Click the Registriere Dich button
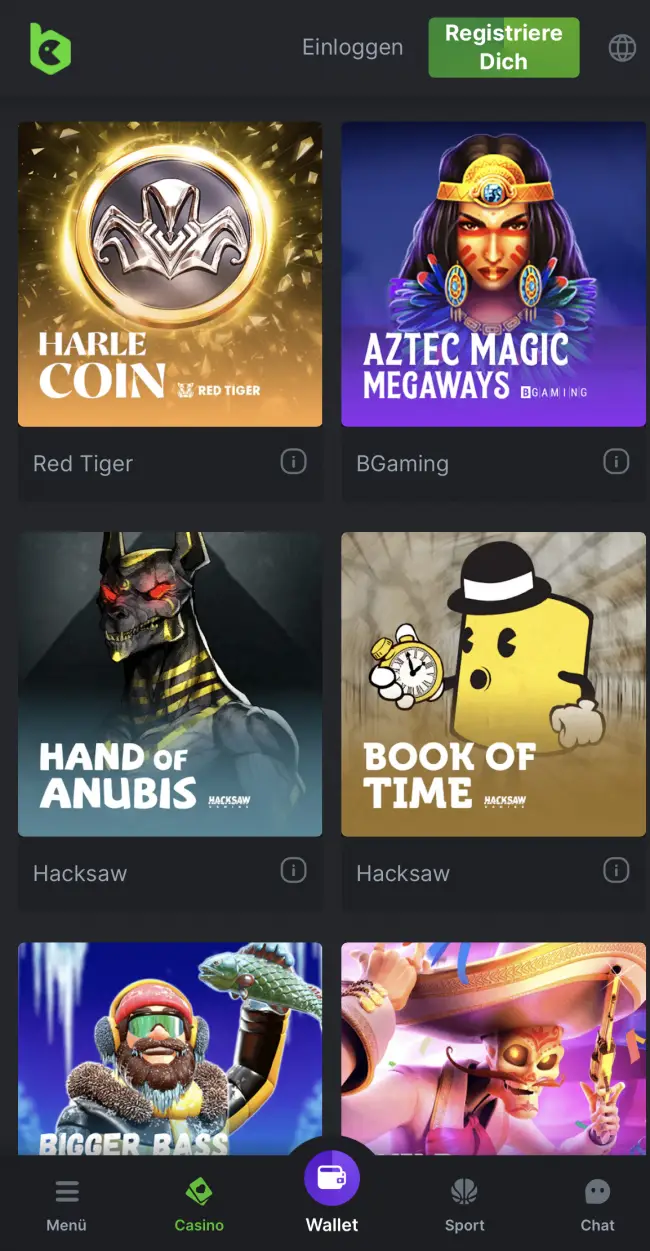 pos(504,47)
